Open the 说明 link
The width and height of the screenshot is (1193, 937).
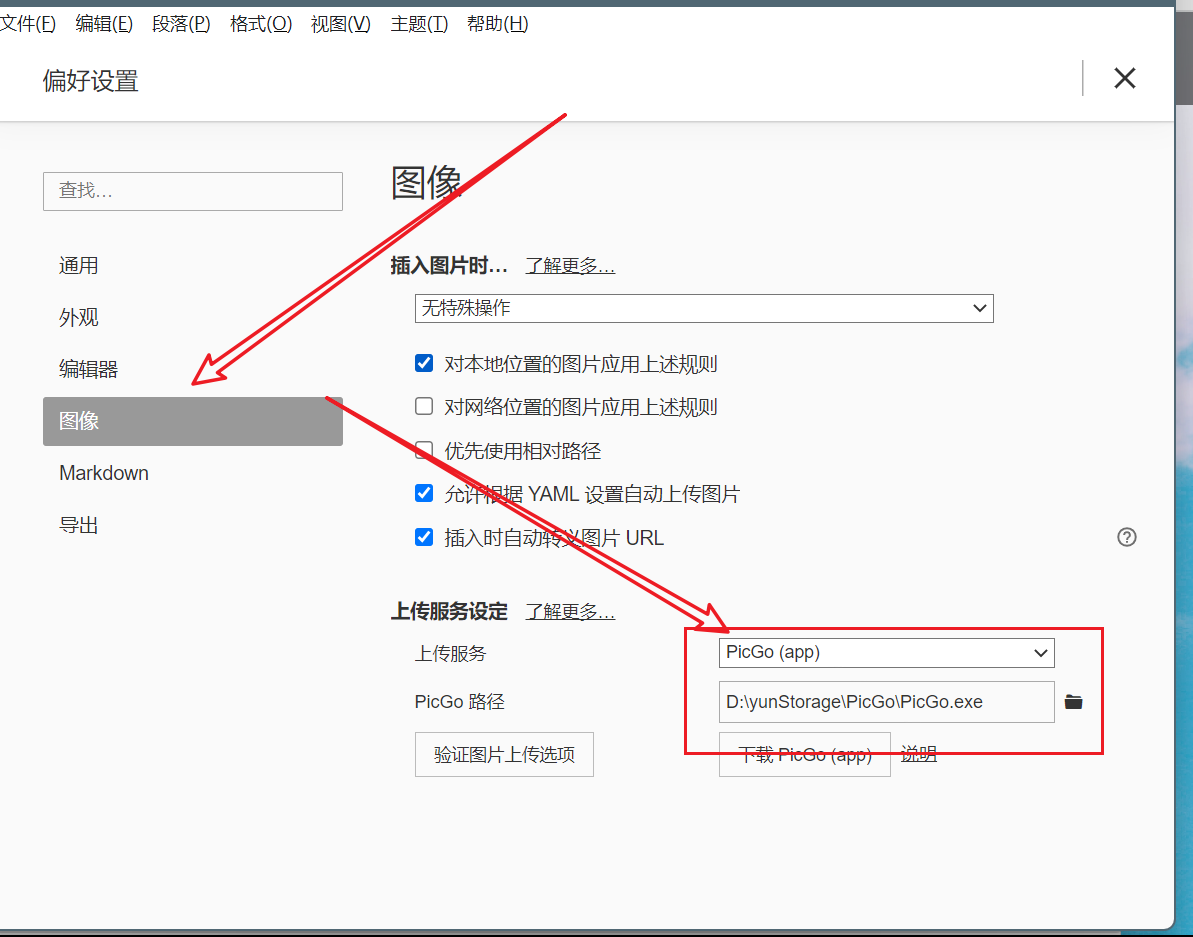(x=918, y=754)
